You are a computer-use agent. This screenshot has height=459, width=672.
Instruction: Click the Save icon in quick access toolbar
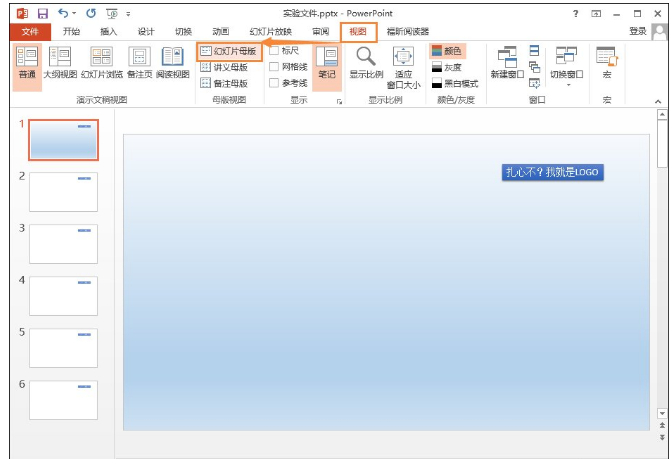click(x=42, y=13)
